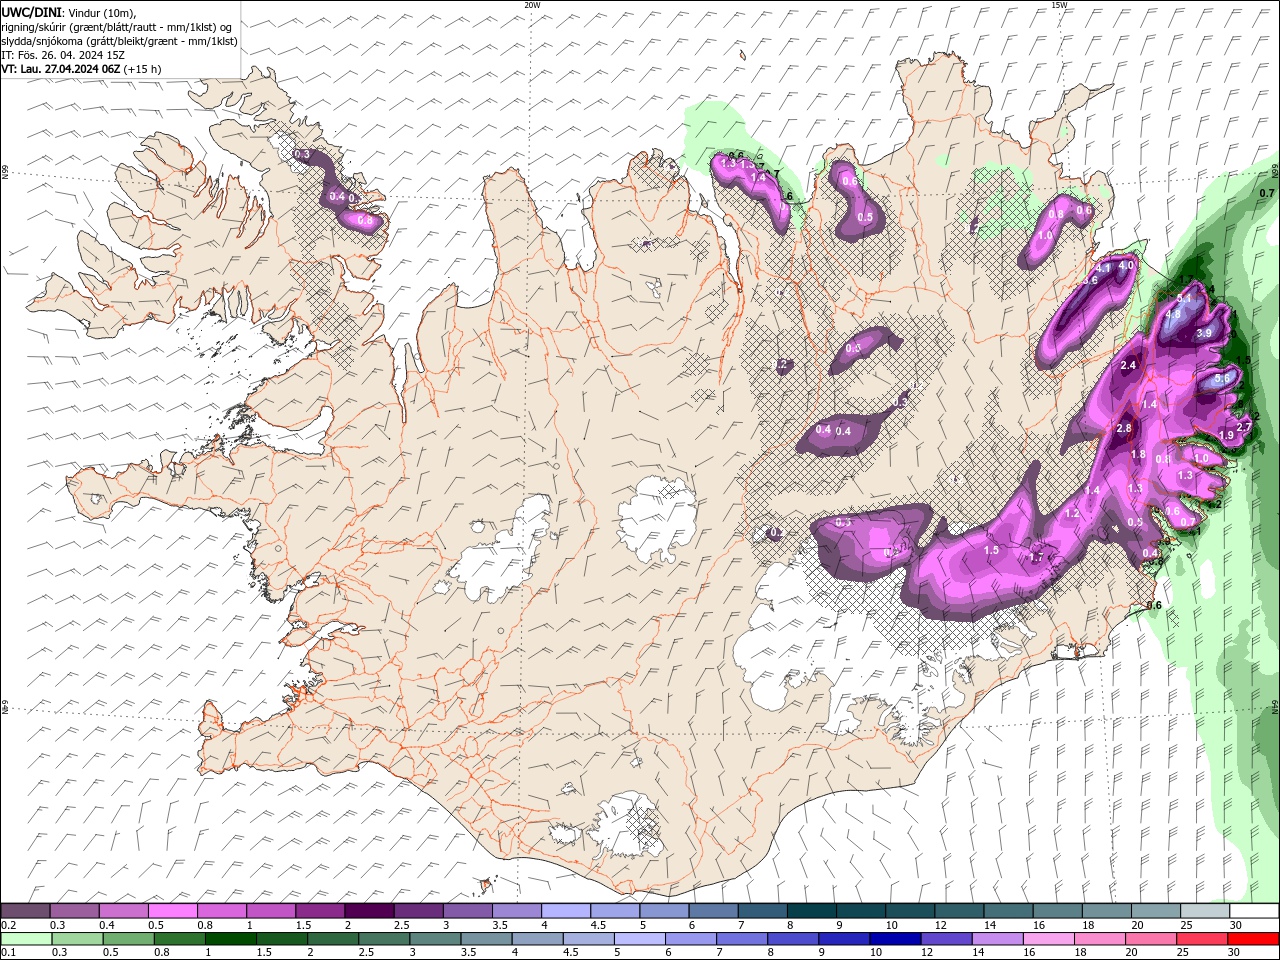Select the "IT: Fös. 26. 04. 2024 15Z" line
The width and height of the screenshot is (1280, 960).
tap(62, 55)
